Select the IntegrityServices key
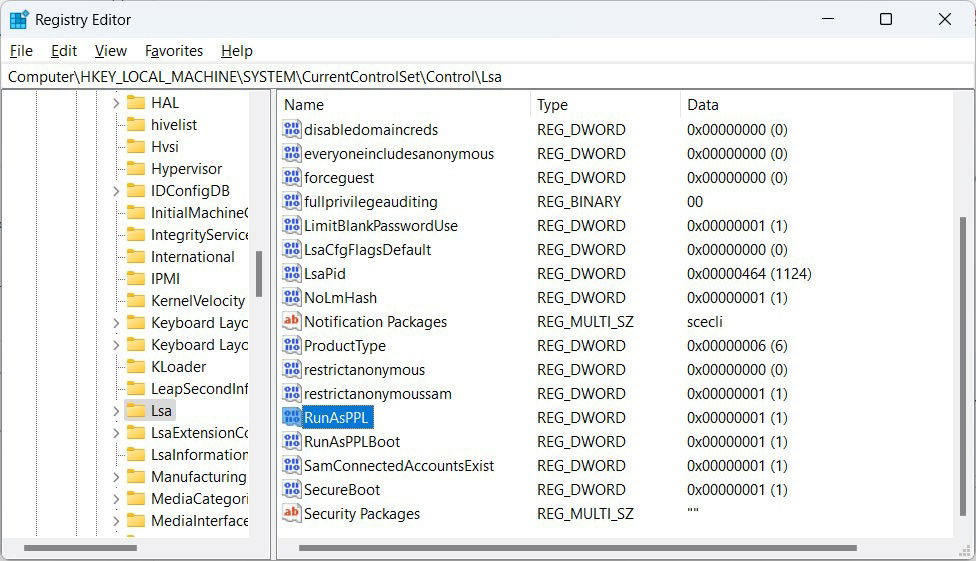 [x=199, y=235]
